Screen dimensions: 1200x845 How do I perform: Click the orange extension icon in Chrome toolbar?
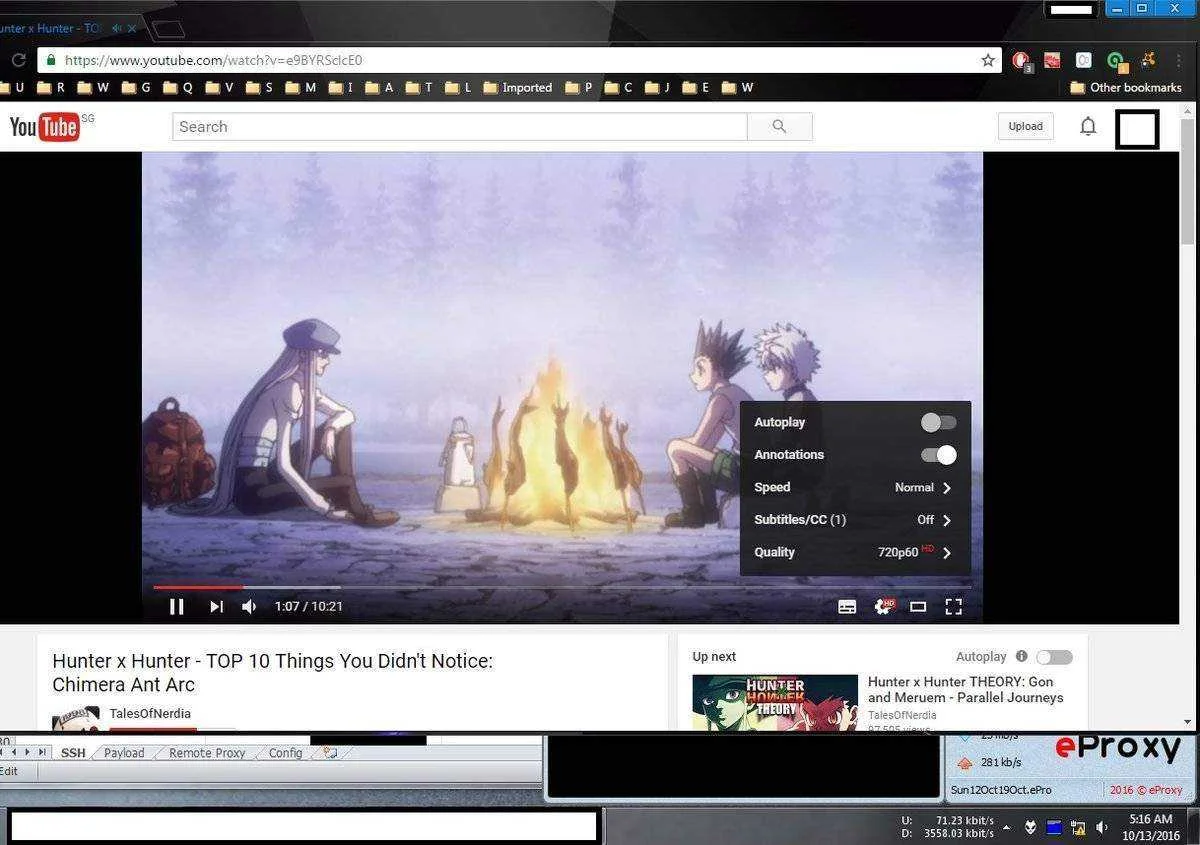[x=1150, y=60]
